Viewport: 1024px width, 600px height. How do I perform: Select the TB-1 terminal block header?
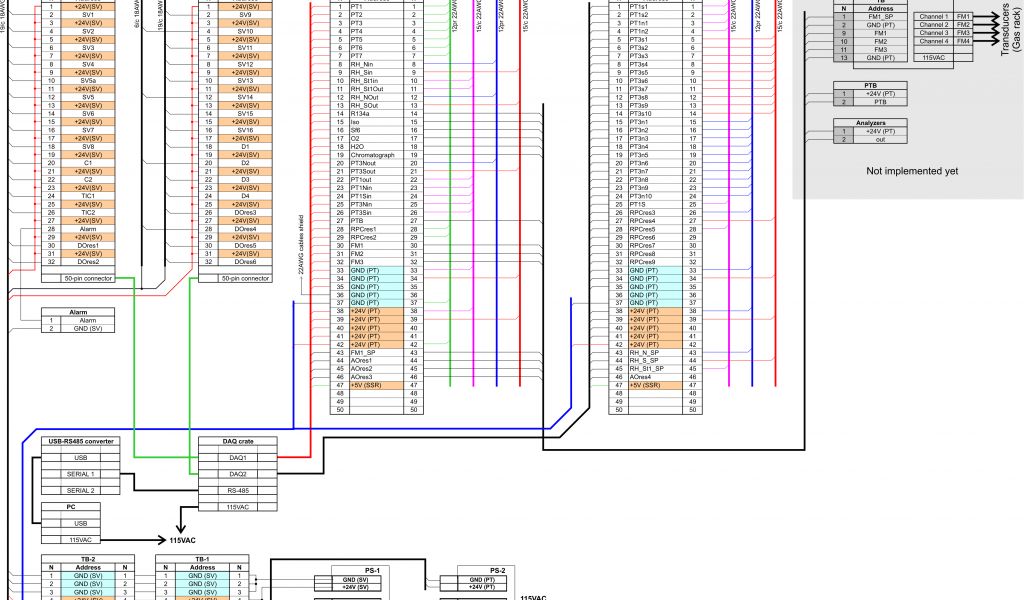pos(203,559)
